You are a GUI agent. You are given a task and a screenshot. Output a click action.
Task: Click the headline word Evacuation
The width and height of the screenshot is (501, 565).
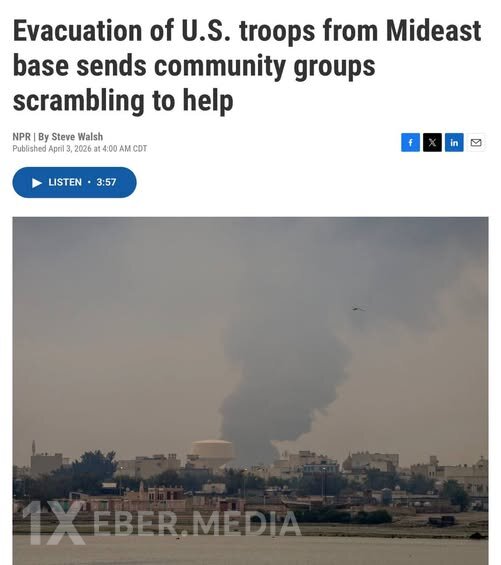click(x=77, y=31)
